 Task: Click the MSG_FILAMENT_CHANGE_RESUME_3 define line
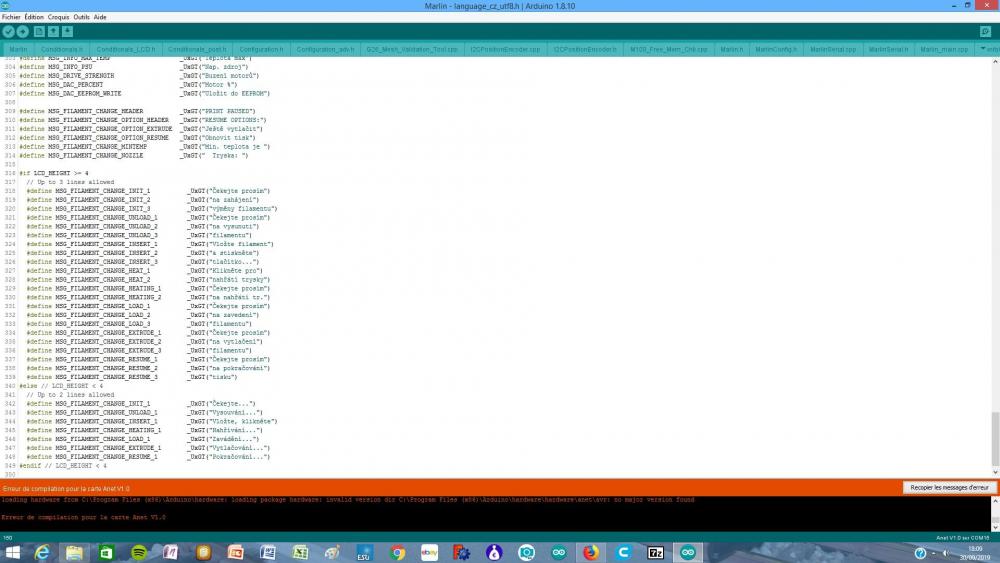131,377
